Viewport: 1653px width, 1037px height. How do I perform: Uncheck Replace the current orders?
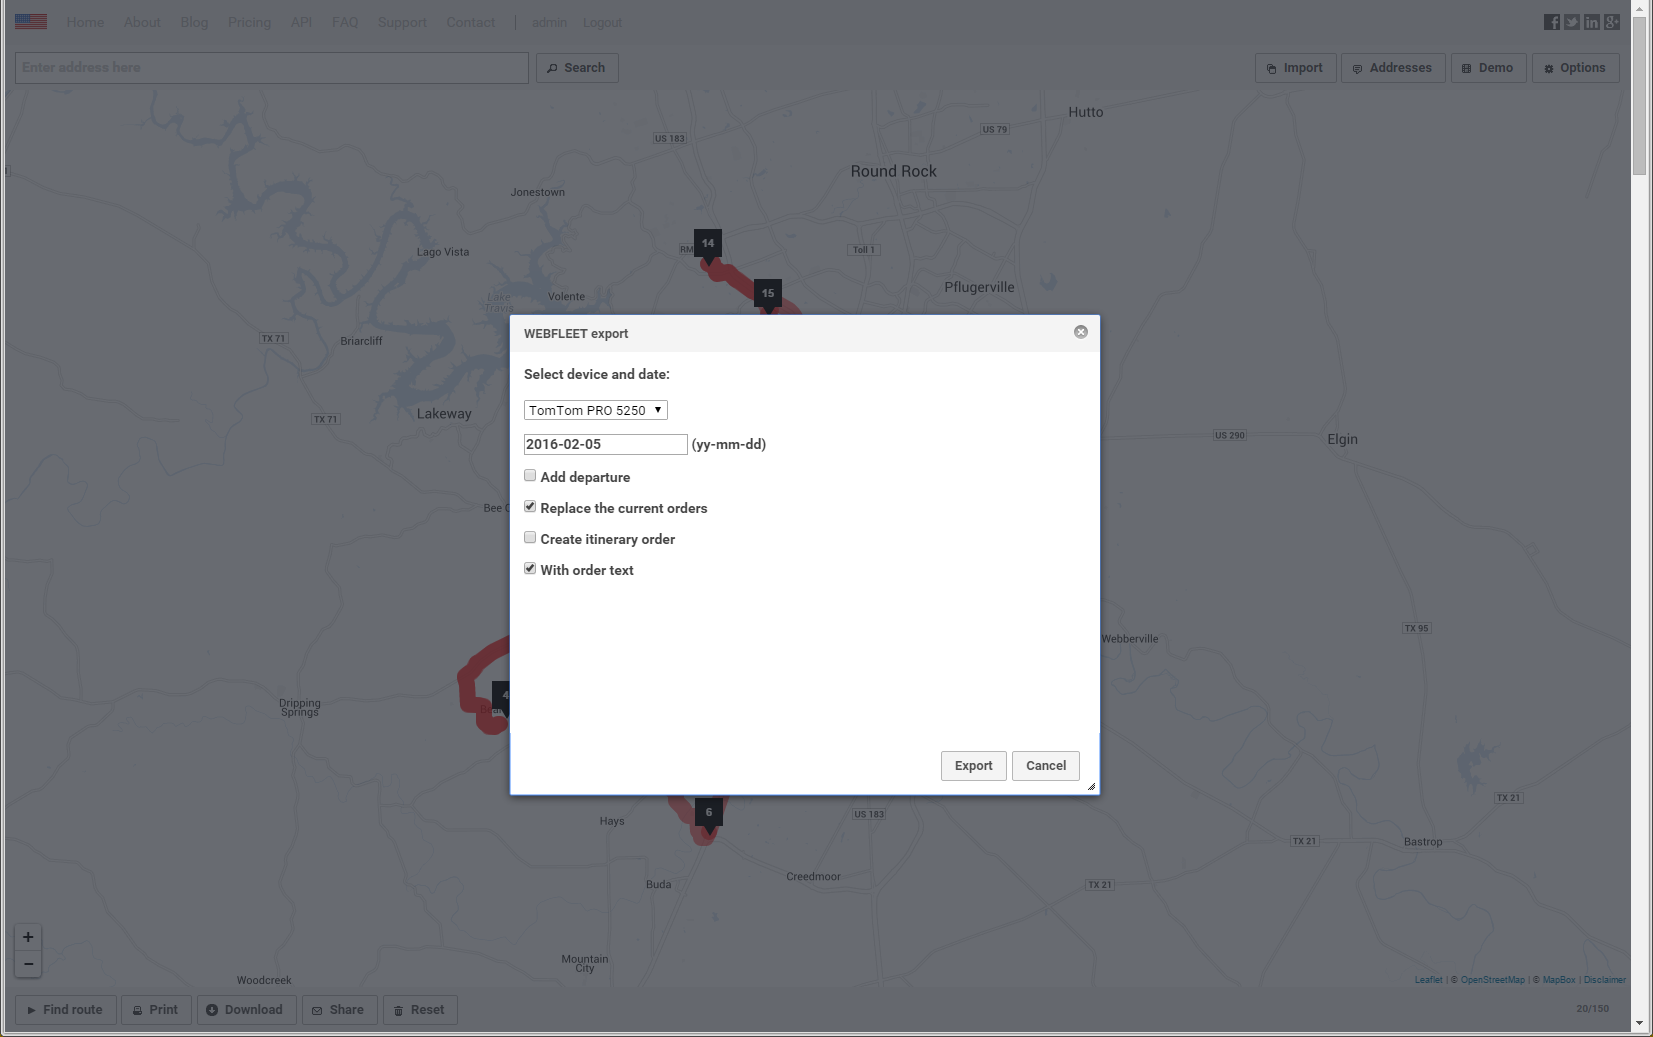[x=530, y=507]
